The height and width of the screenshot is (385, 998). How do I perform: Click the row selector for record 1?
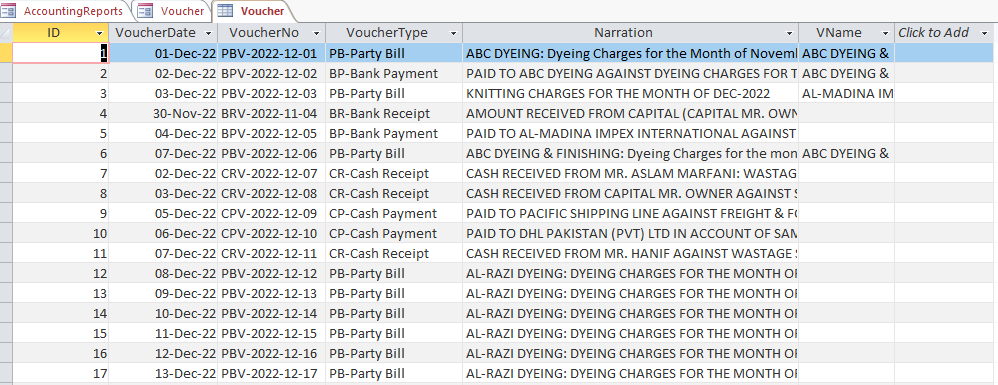point(6,53)
